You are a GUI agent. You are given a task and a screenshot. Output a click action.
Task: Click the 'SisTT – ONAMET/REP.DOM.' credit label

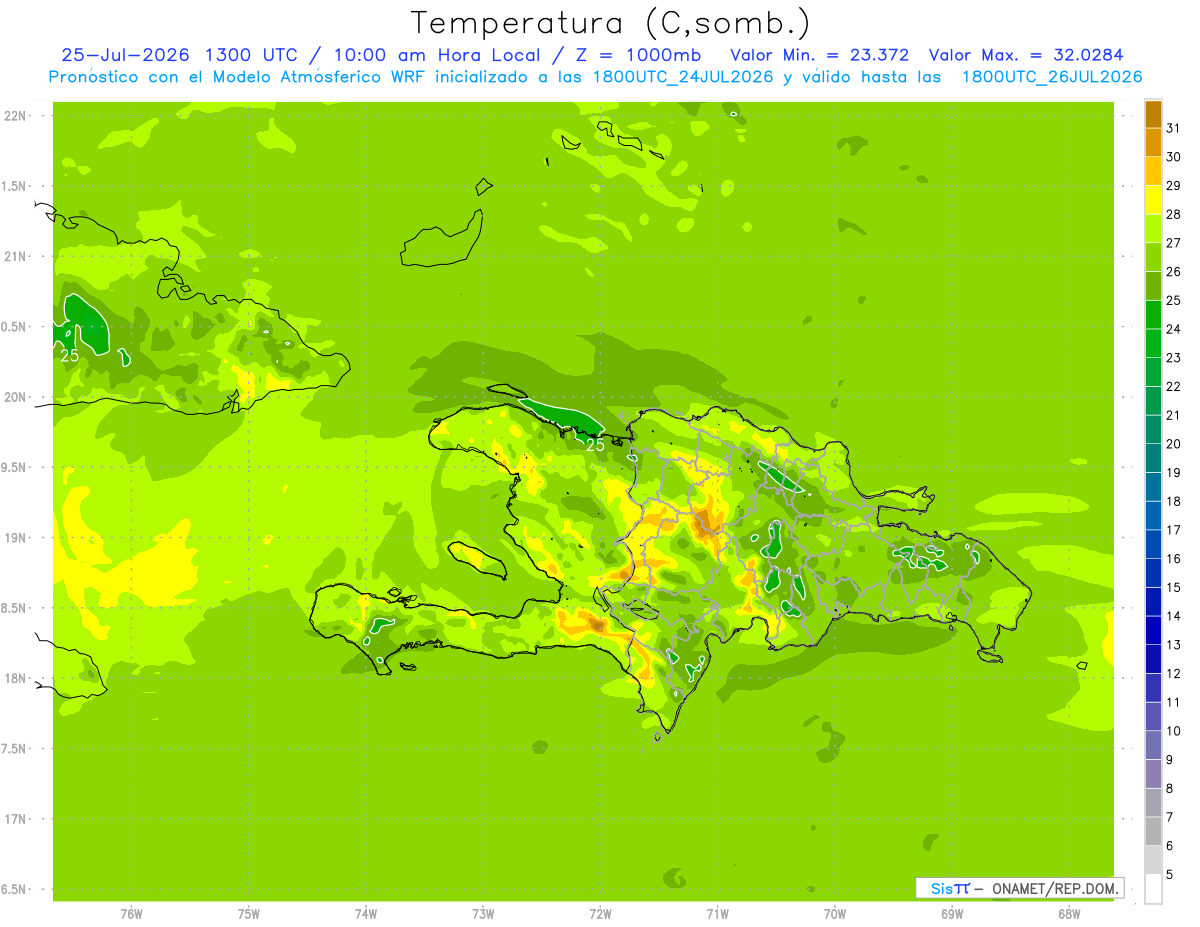click(1020, 888)
